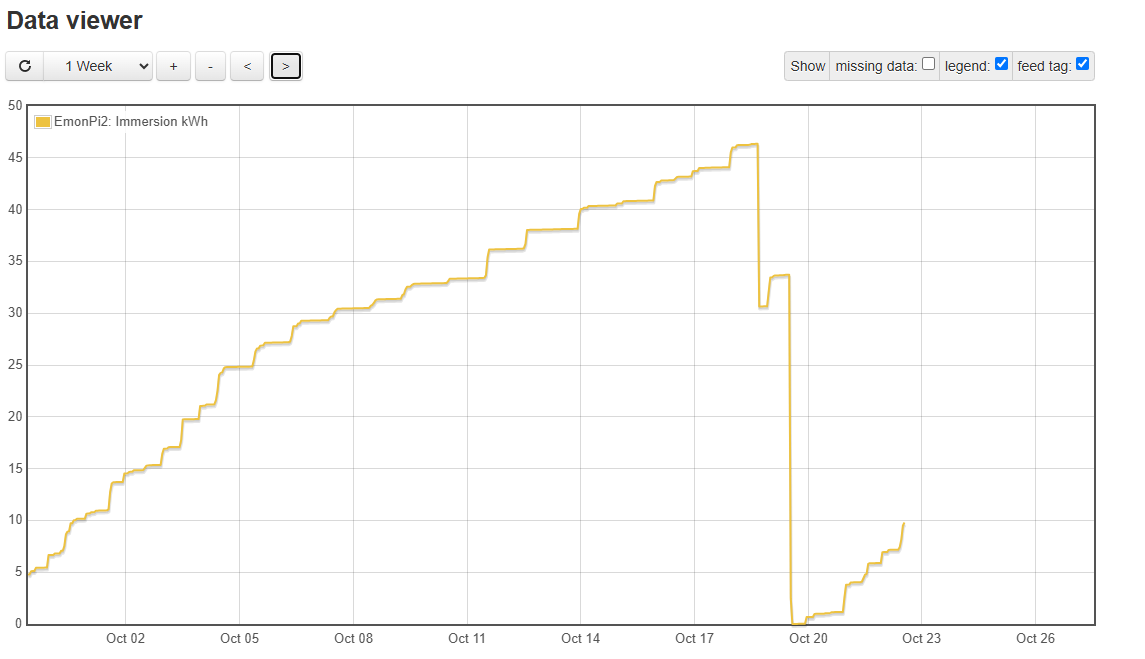Enable the missing data checkbox
The height and width of the screenshot is (659, 1145).
click(928, 64)
